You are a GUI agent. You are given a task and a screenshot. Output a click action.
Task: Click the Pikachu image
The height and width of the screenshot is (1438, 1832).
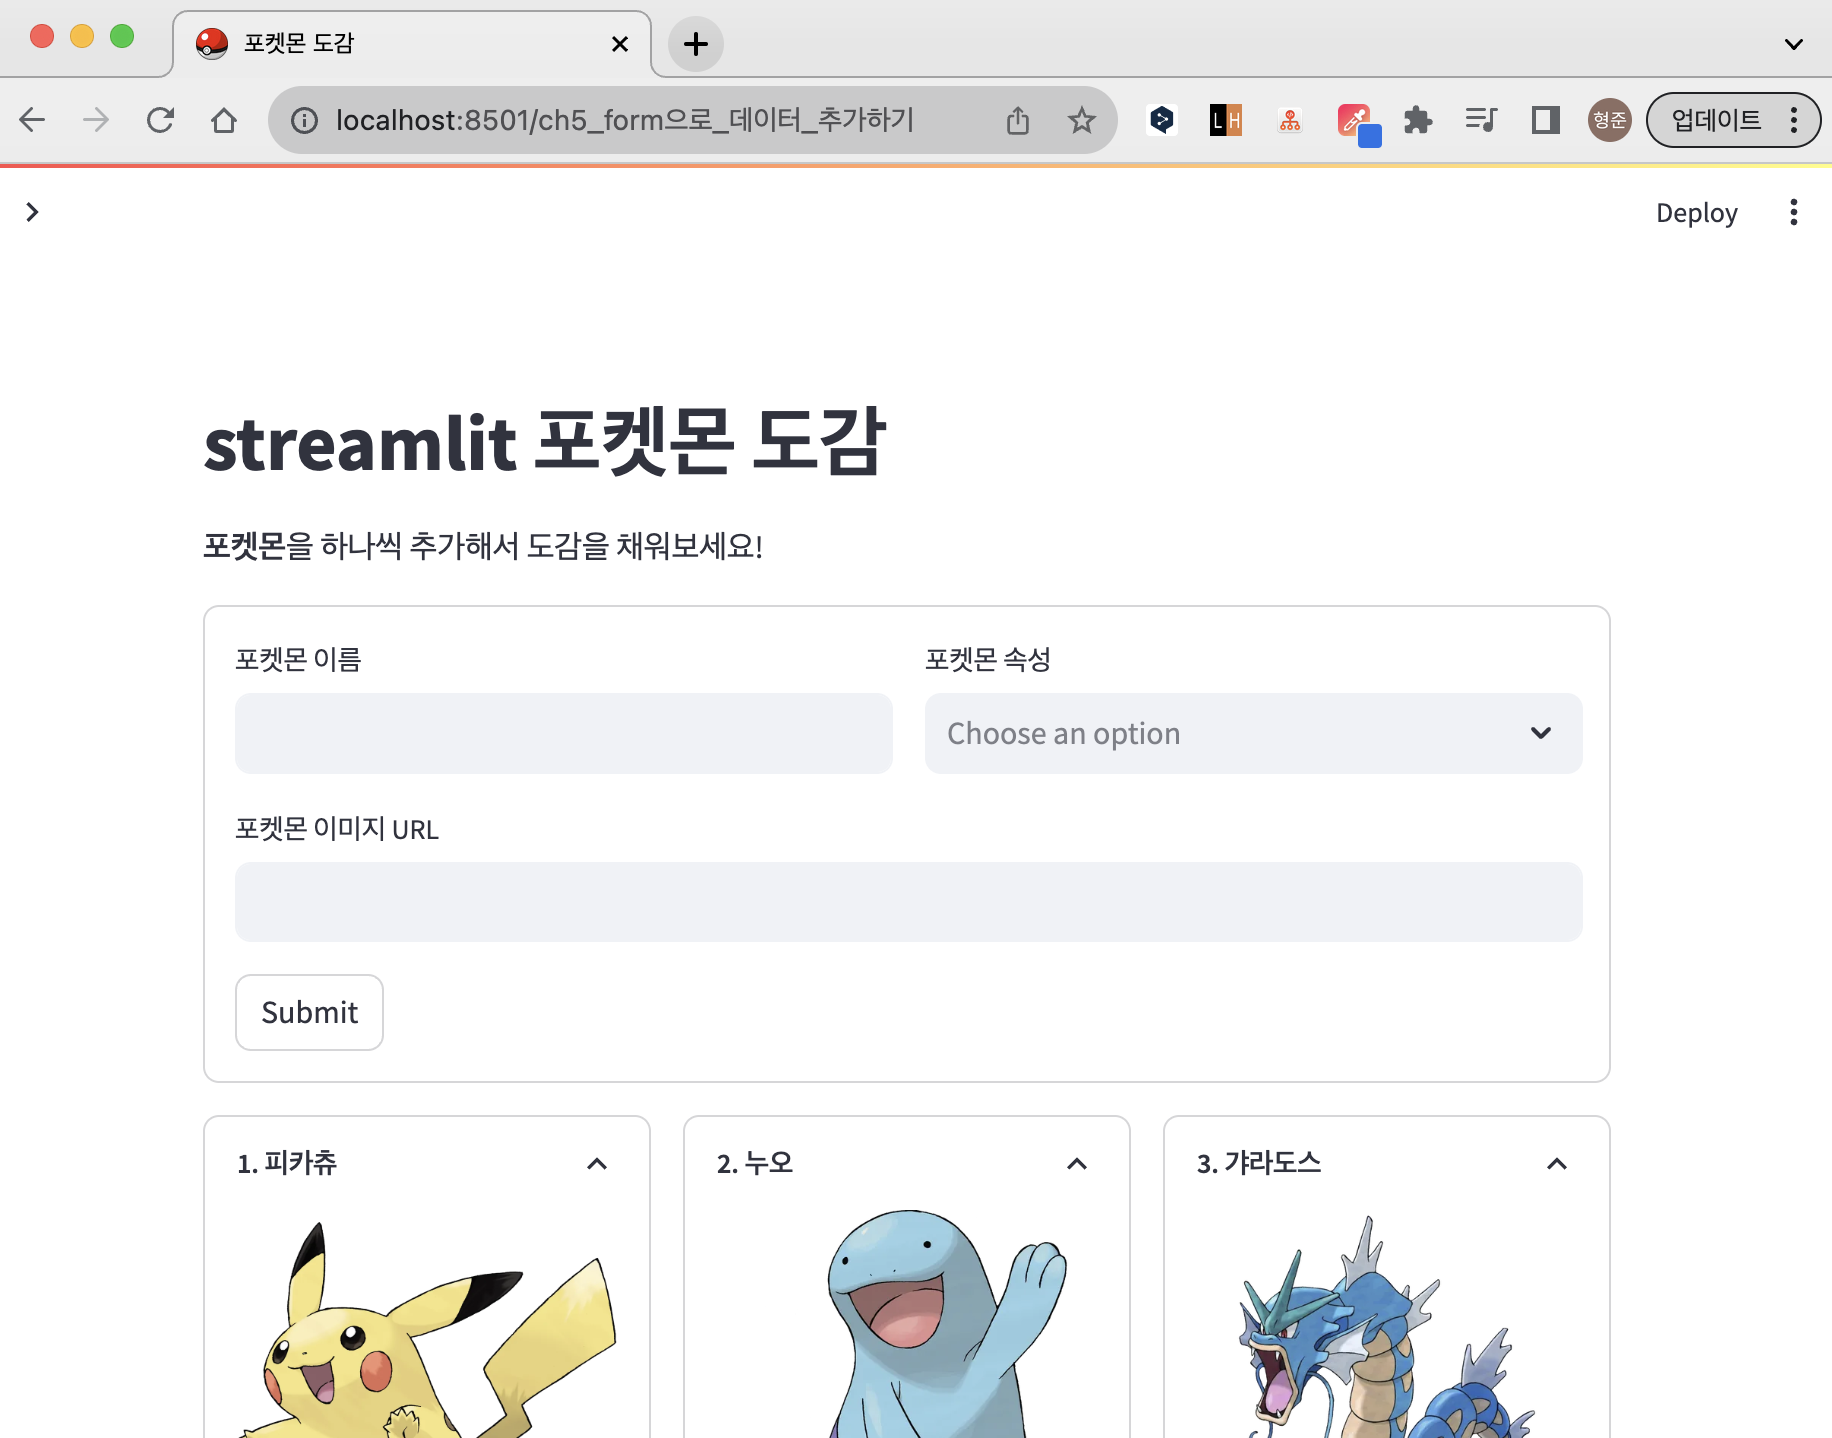pos(428,1328)
